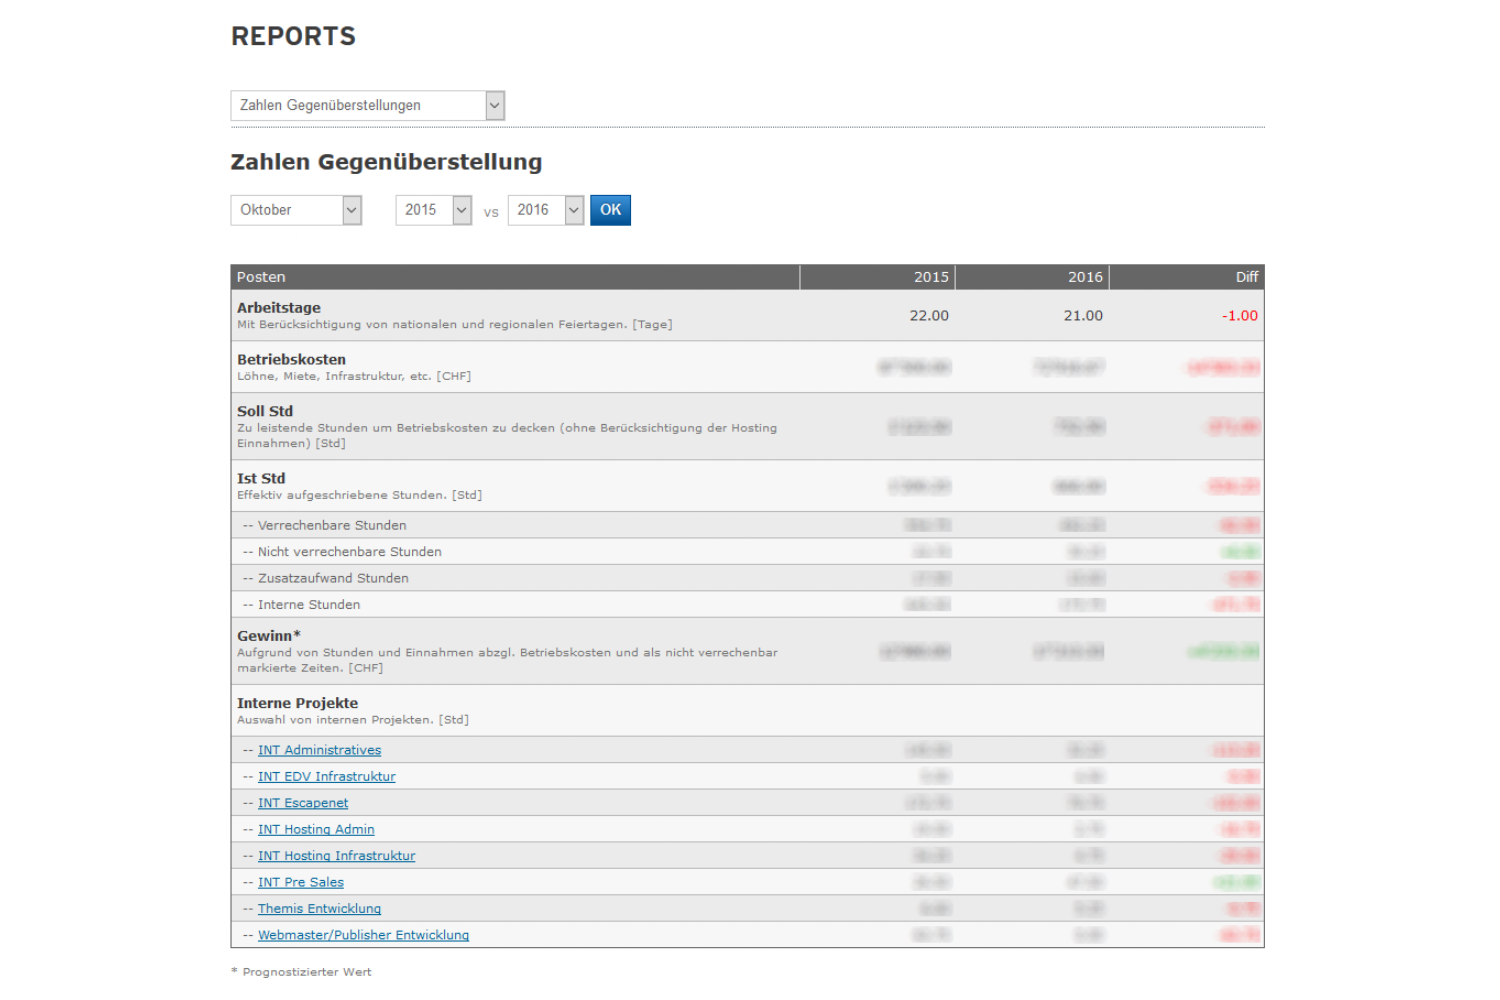
Task: Expand the Oktober month dropdown
Action: [295, 210]
